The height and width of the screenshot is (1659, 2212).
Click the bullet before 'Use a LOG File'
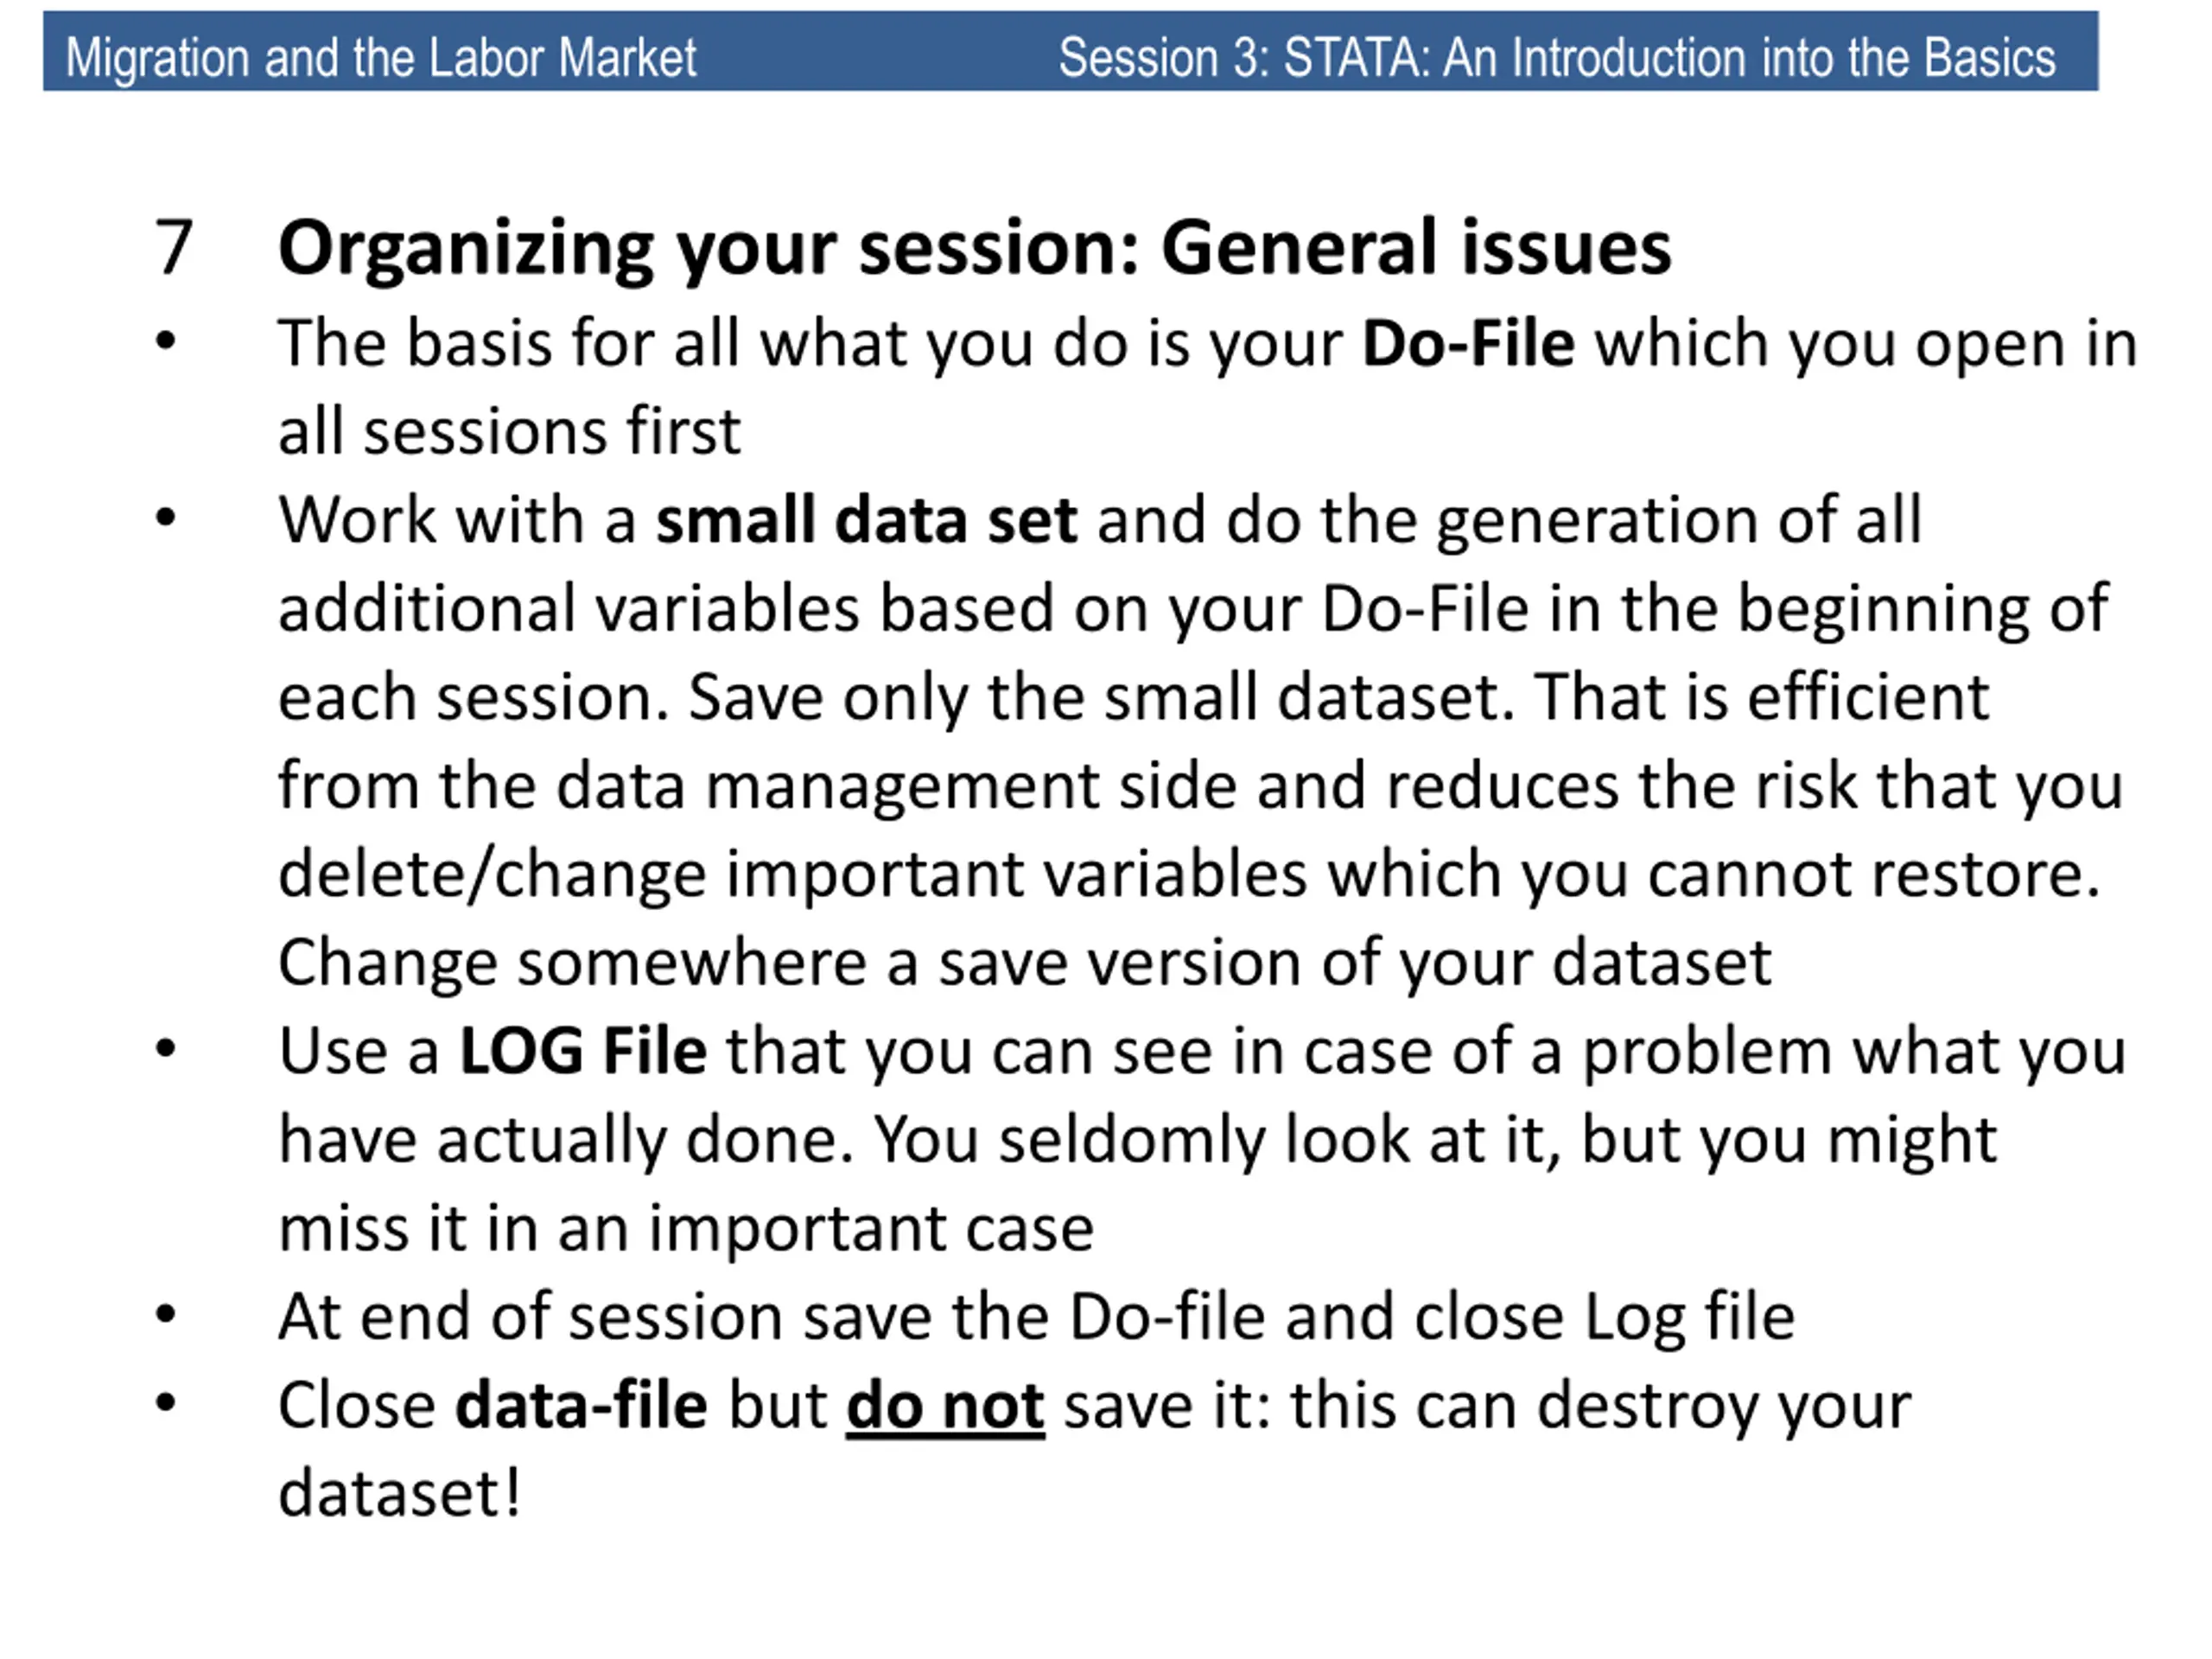click(x=166, y=1049)
